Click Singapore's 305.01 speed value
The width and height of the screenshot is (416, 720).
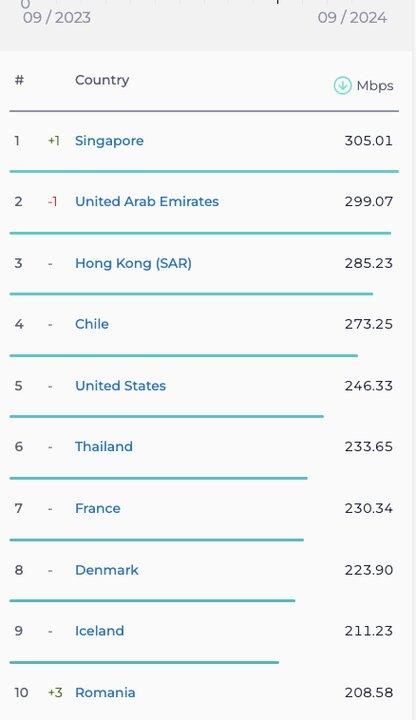(369, 141)
